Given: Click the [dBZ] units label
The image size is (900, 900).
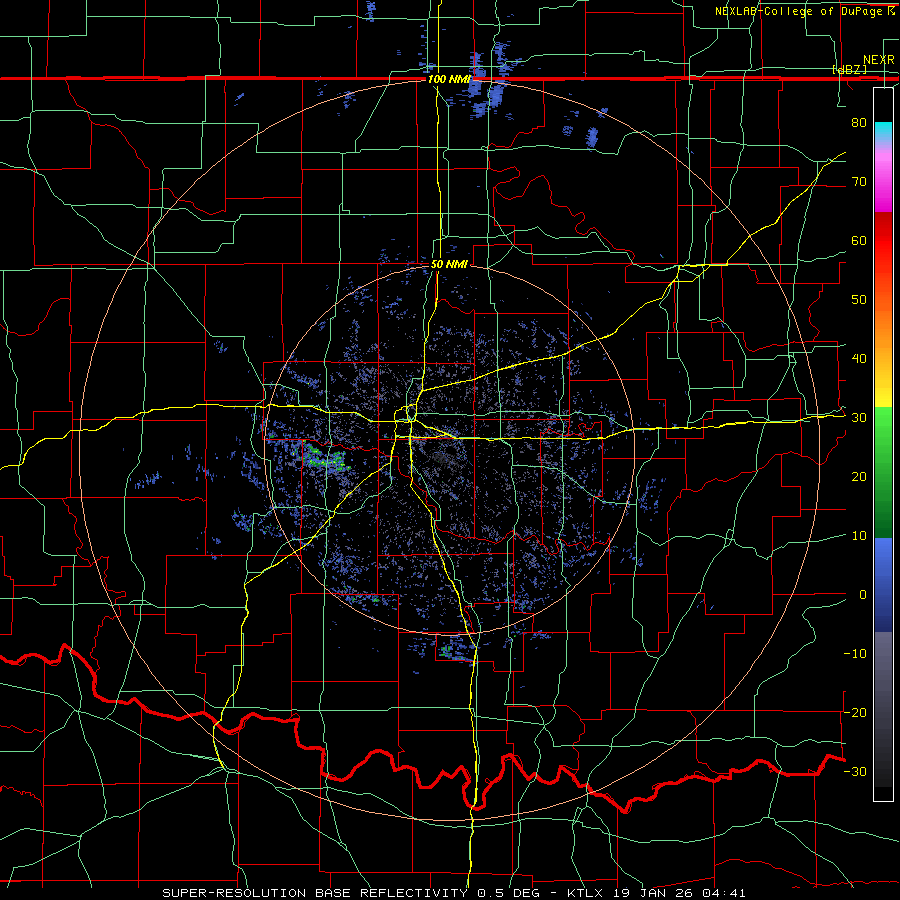Looking at the screenshot, I should 849,70.
